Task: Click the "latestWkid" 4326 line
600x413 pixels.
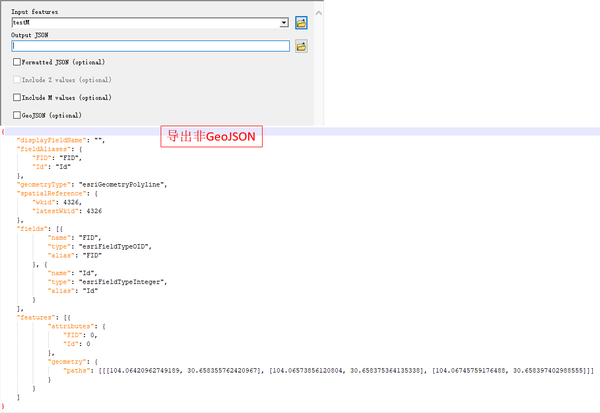Action: pos(67,211)
